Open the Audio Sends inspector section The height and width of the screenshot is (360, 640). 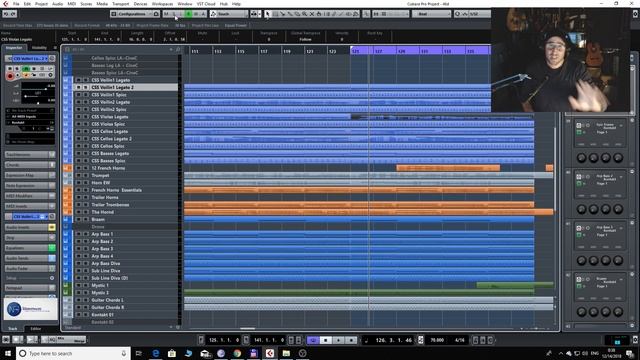(x=30, y=258)
